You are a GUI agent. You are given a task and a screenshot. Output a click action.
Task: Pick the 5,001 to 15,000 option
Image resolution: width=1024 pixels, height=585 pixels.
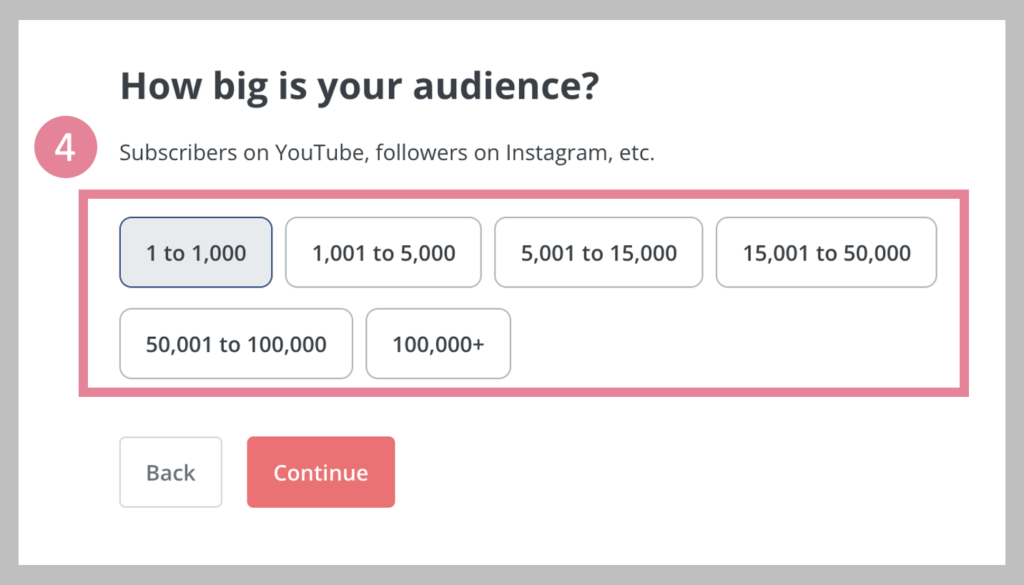click(598, 253)
